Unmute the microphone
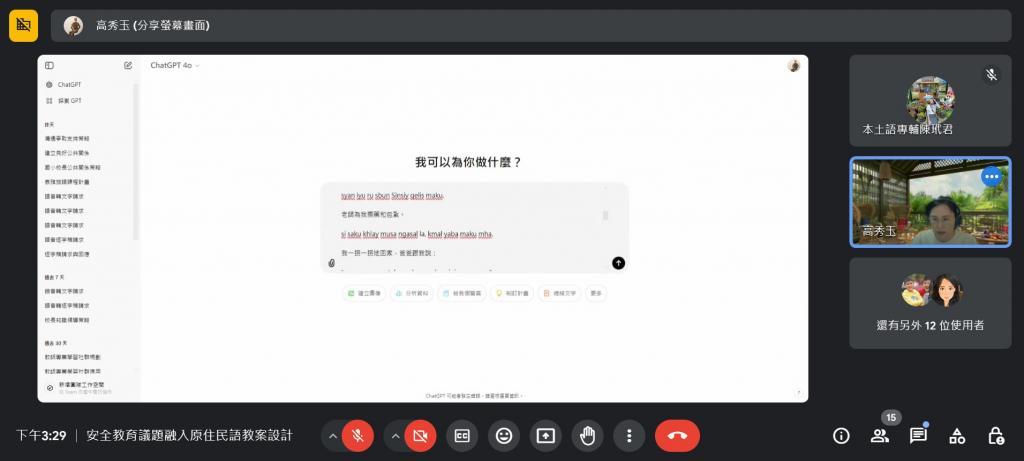The image size is (1024, 461). click(x=357, y=436)
